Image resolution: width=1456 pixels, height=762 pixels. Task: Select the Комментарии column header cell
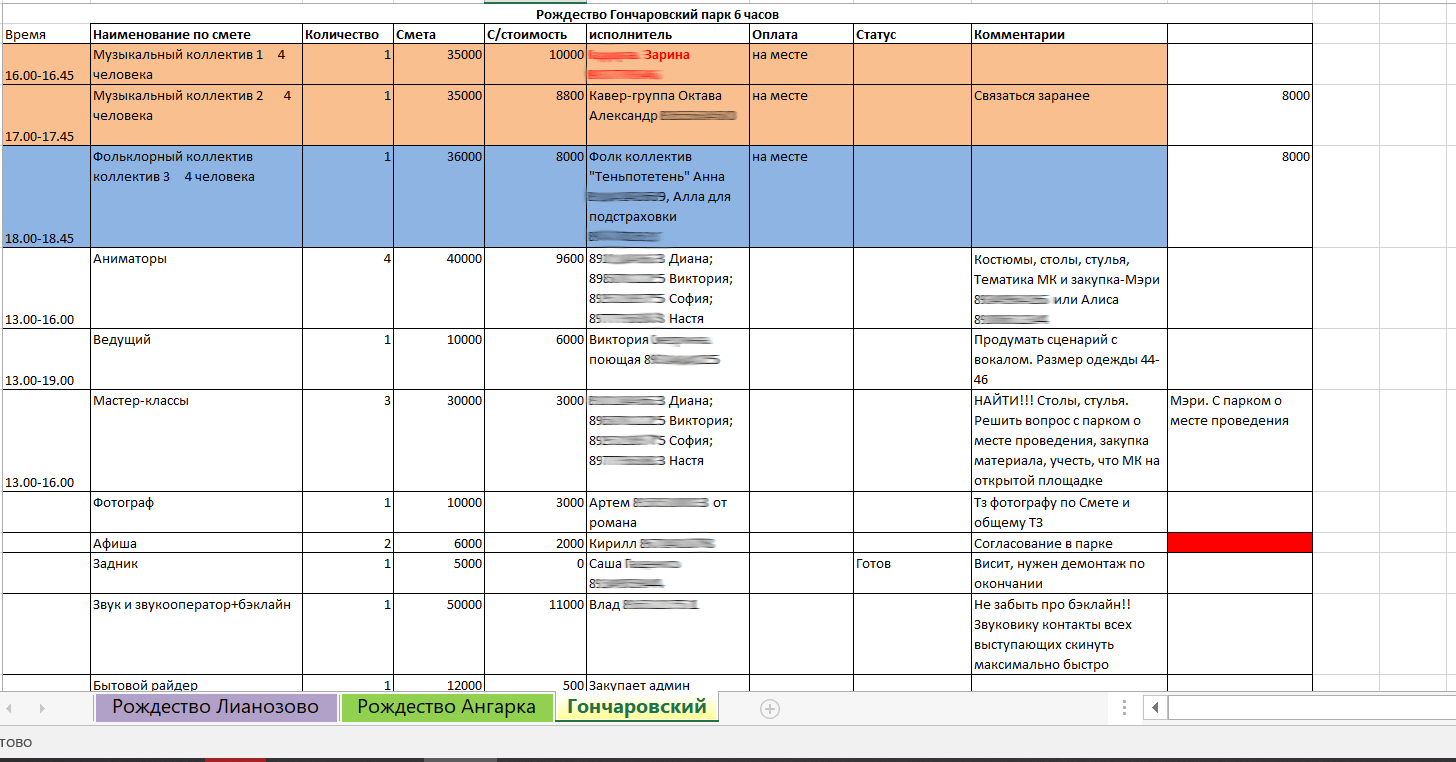point(1068,34)
